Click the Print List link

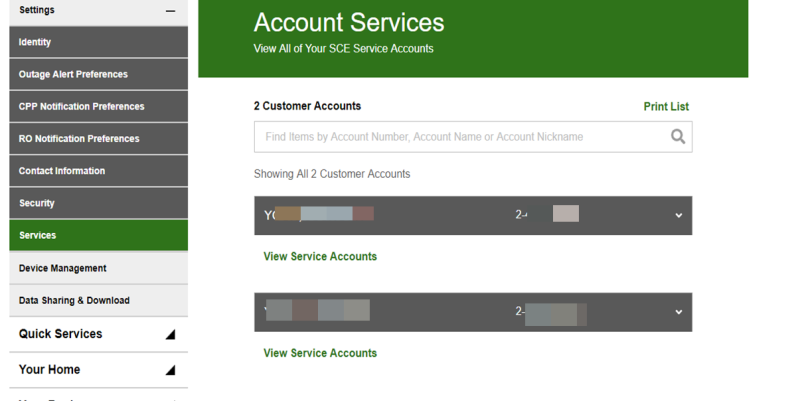point(666,107)
